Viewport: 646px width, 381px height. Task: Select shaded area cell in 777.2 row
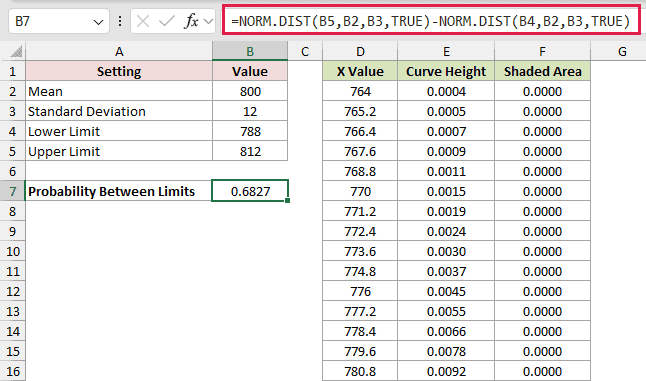click(x=542, y=311)
